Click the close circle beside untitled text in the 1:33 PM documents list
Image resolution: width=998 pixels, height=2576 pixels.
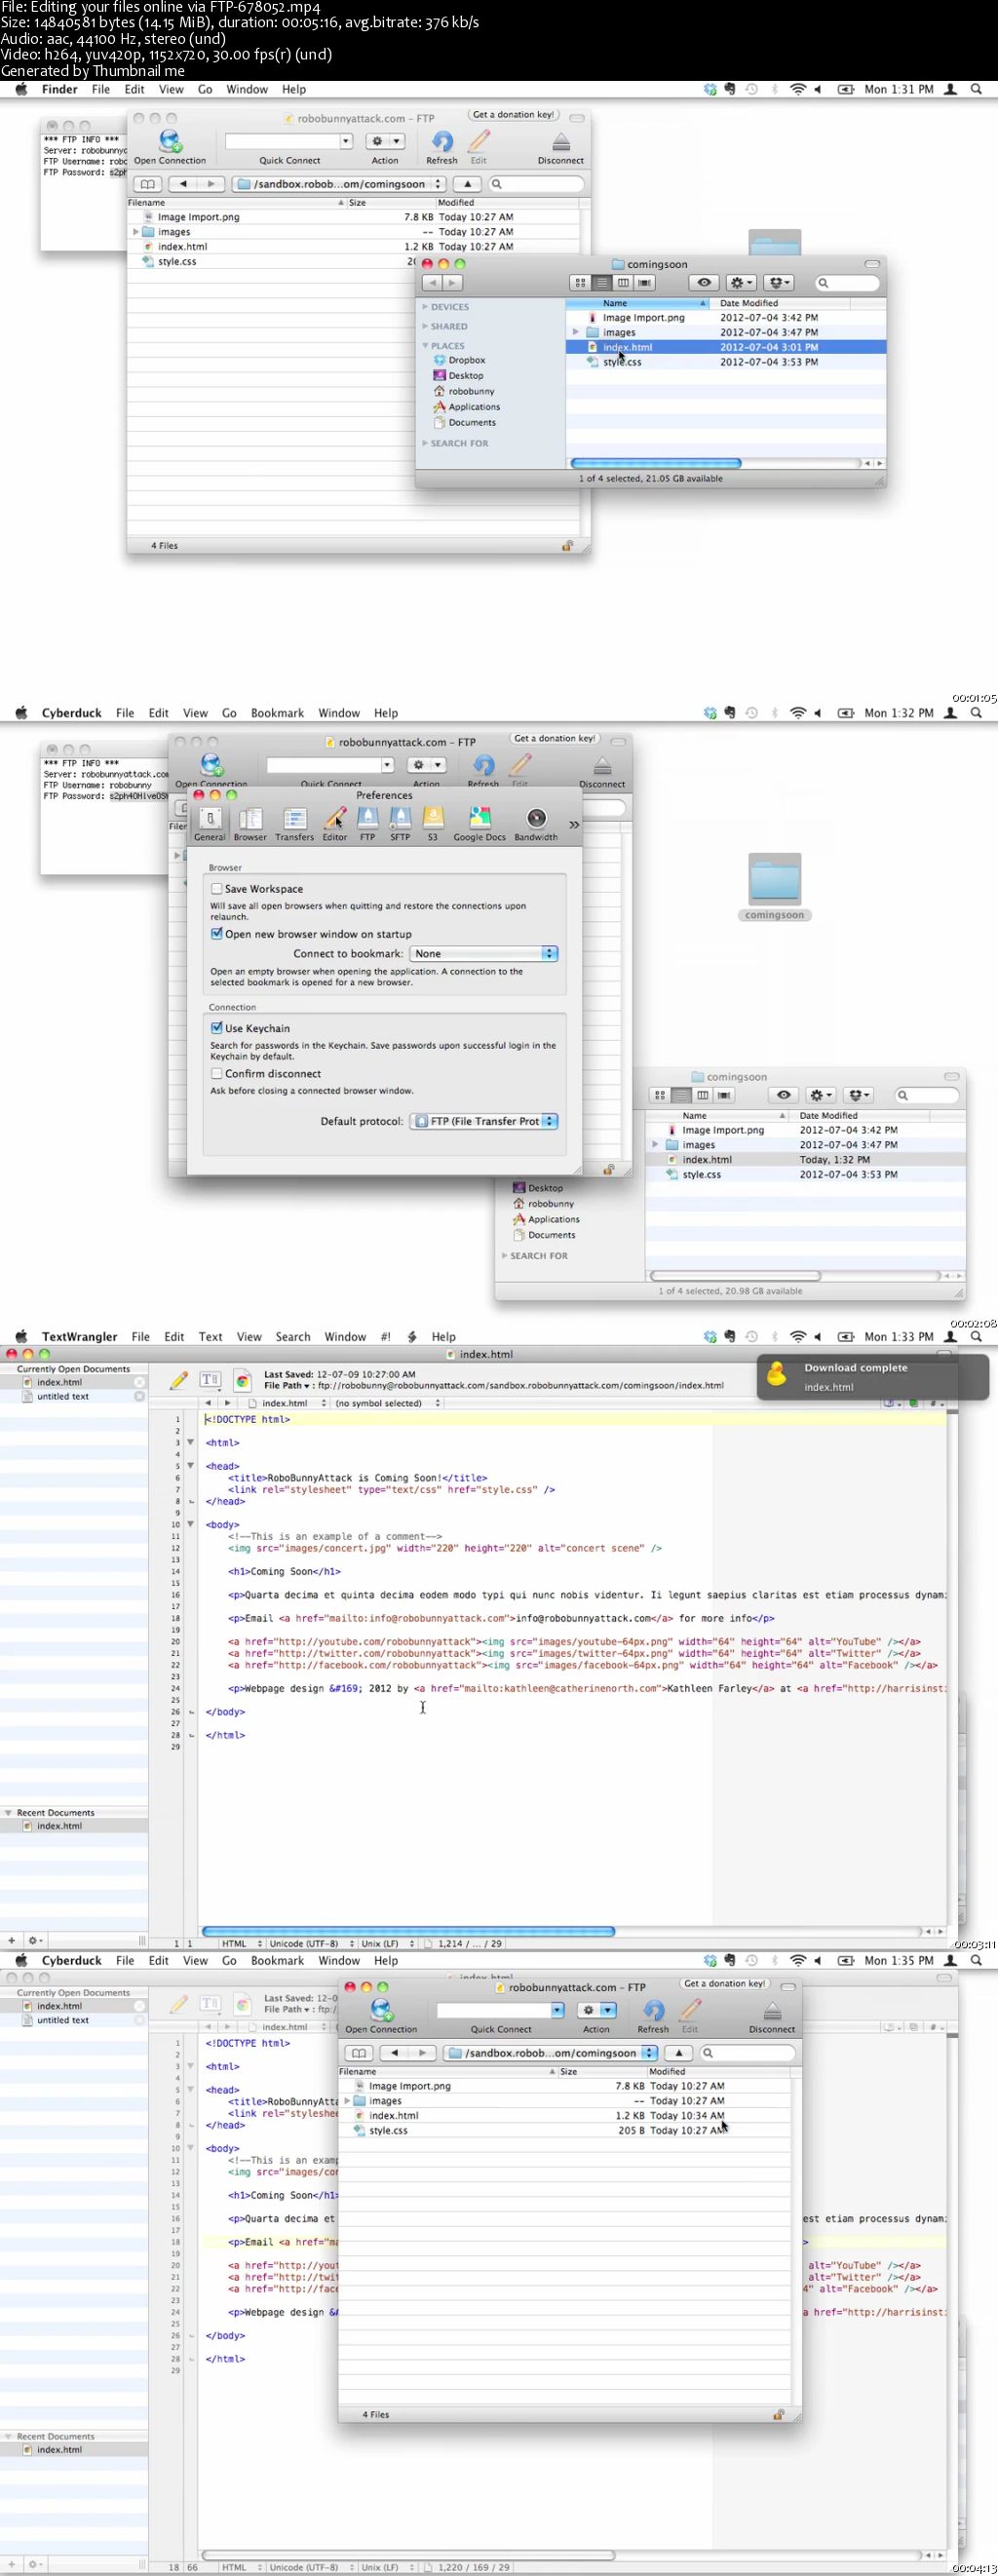[x=139, y=1396]
